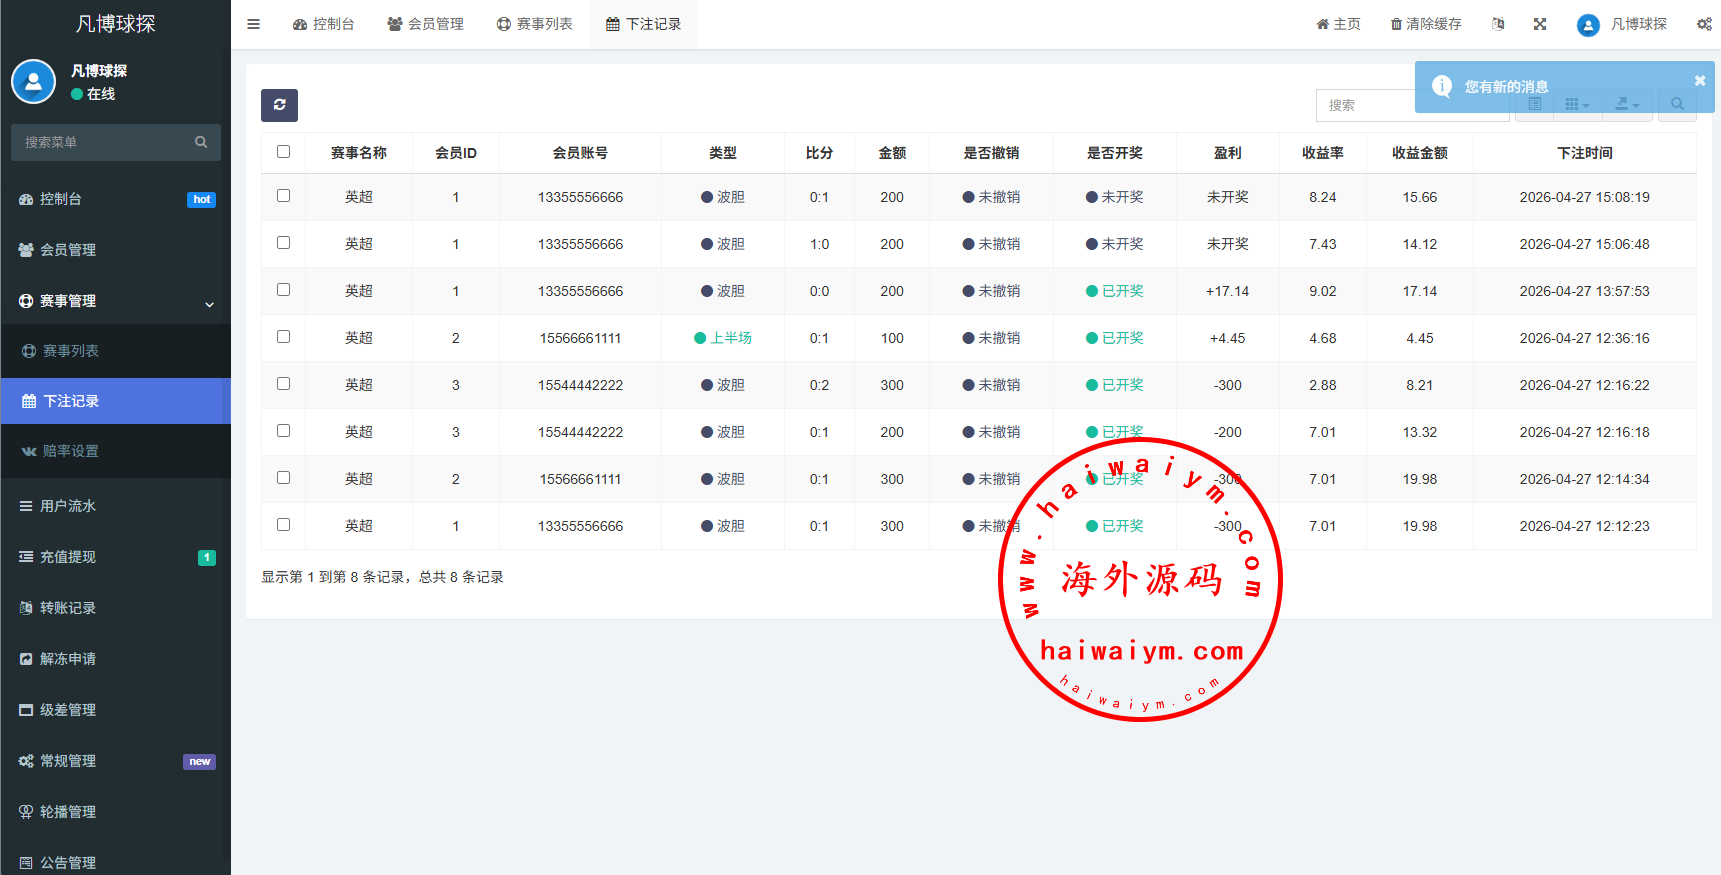Switch to the 赛事列表 tab

coord(535,24)
